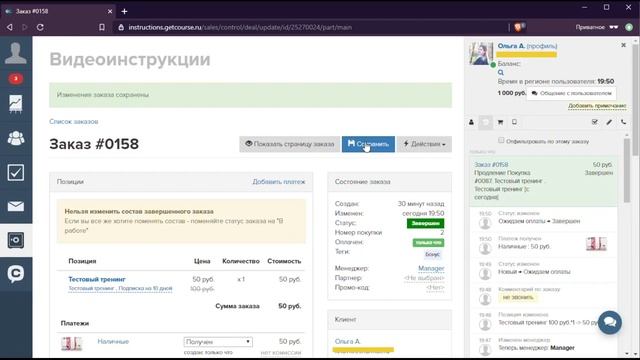The image size is (640, 360).
Task: Open the analytics chart sidebar icon
Action: [16, 104]
